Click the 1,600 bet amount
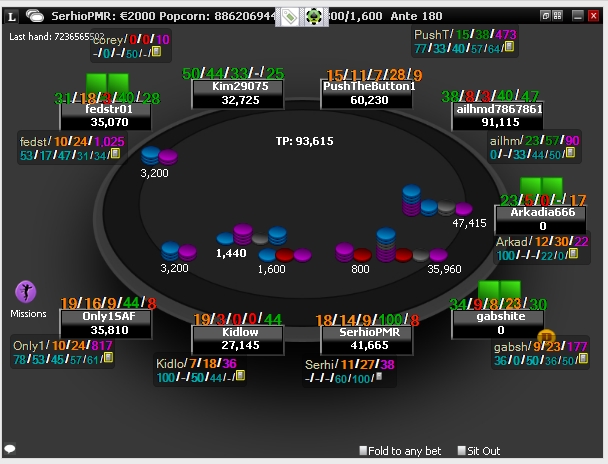608x464 pixels. pyautogui.click(x=271, y=269)
